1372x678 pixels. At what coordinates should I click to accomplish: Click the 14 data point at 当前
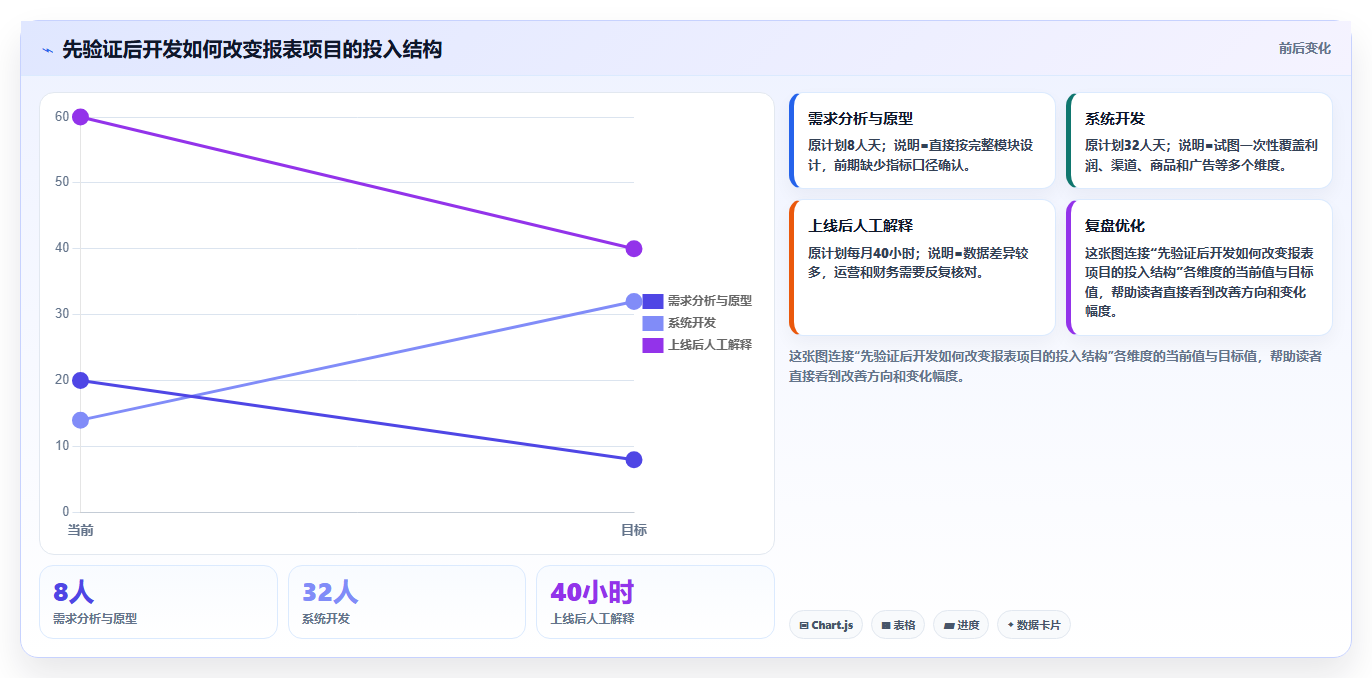click(80, 420)
